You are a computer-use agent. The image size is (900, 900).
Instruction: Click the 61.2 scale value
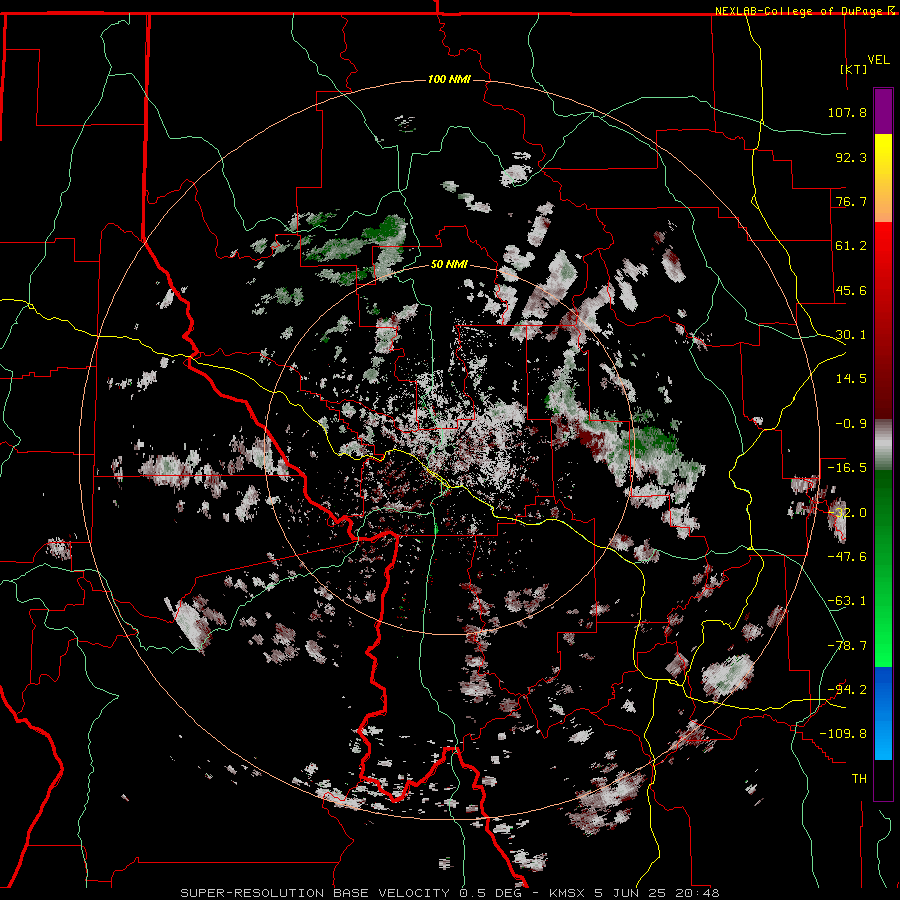point(851,246)
